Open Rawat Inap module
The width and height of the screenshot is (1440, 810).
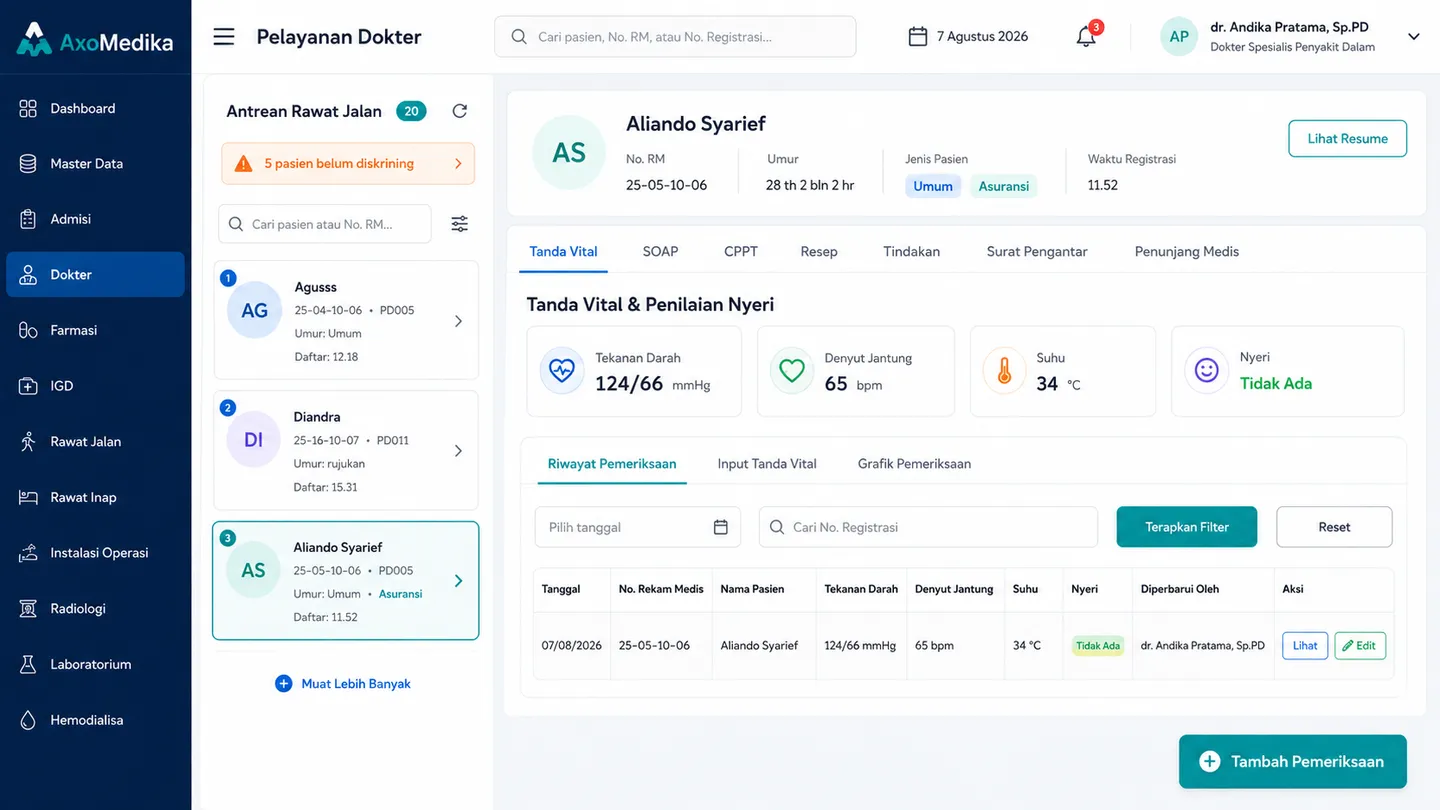click(x=95, y=497)
